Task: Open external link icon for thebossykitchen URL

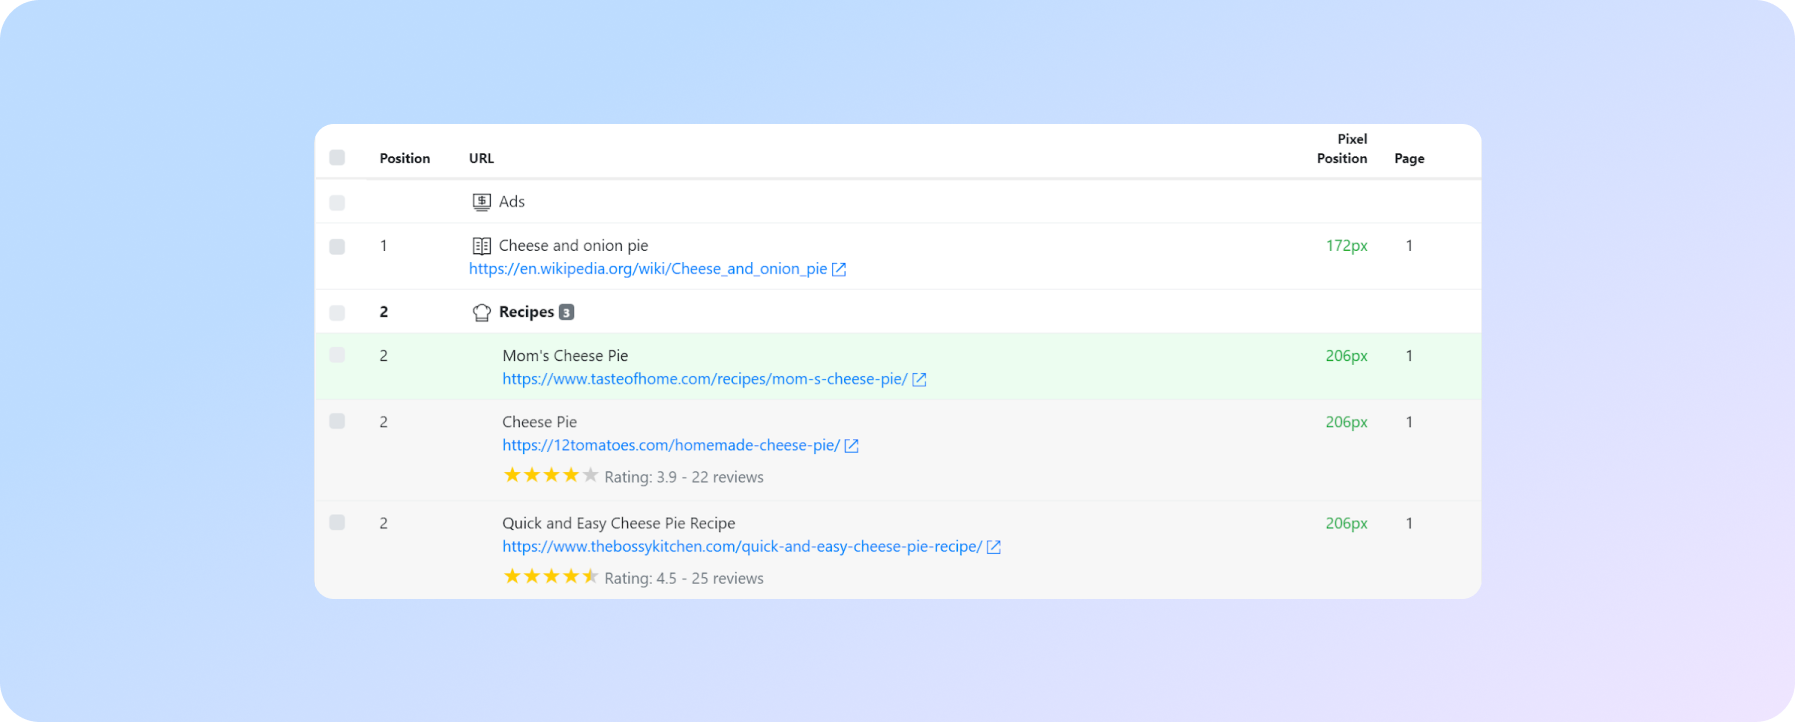Action: (x=993, y=547)
